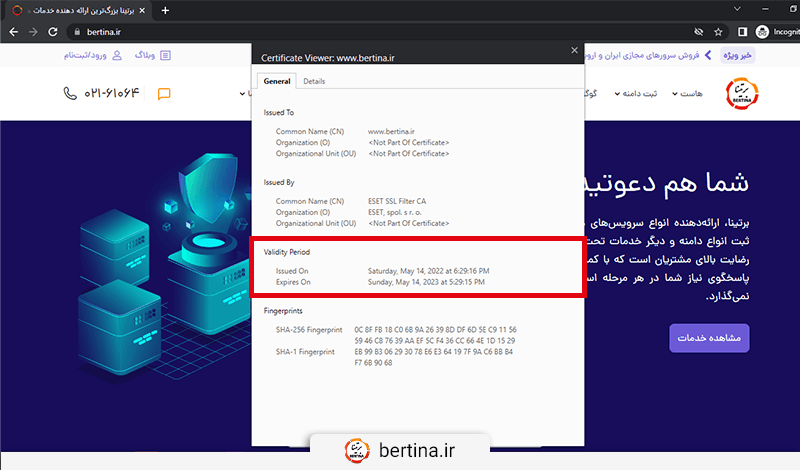This screenshot has width=800, height=470.
Task: Expand the هاست menu
Action: point(687,93)
